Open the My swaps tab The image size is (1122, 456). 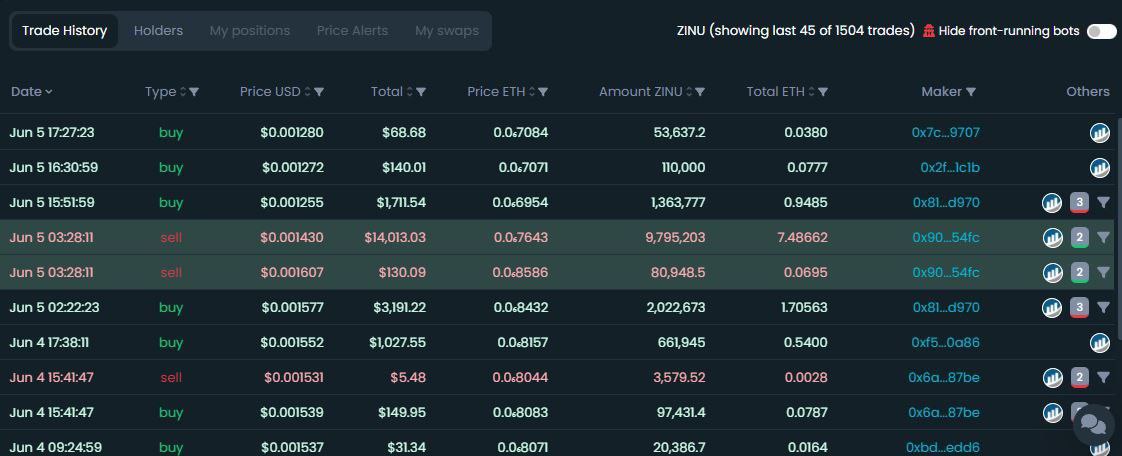point(447,31)
